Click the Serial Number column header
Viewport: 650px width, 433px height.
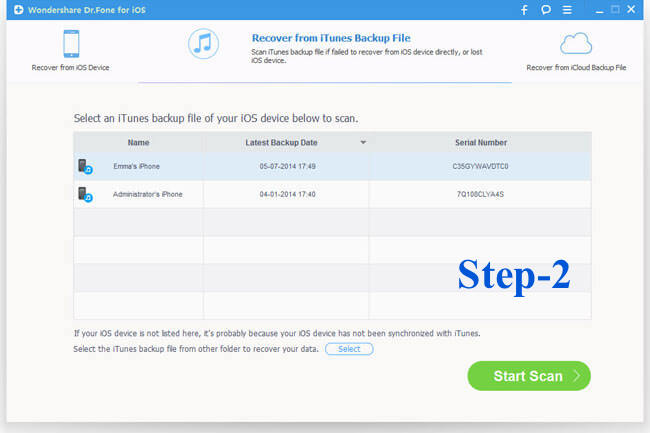pyautogui.click(x=479, y=143)
